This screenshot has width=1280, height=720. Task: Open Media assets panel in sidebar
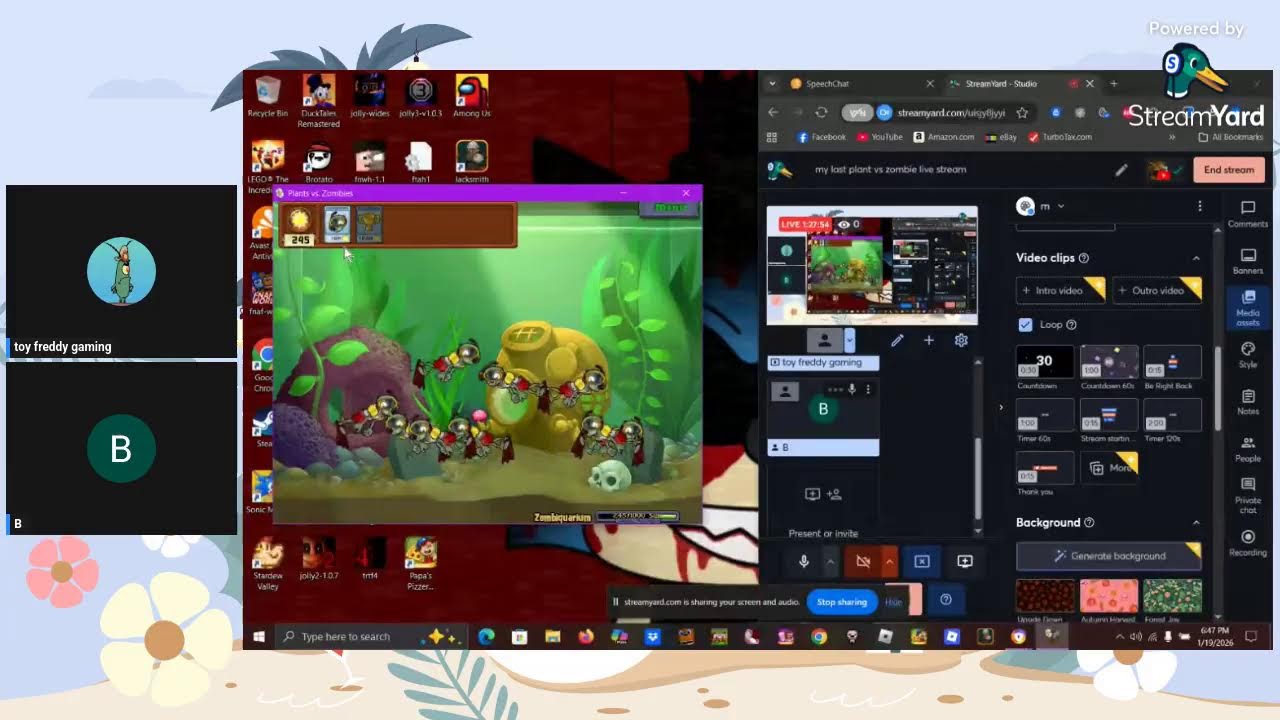(x=1247, y=308)
